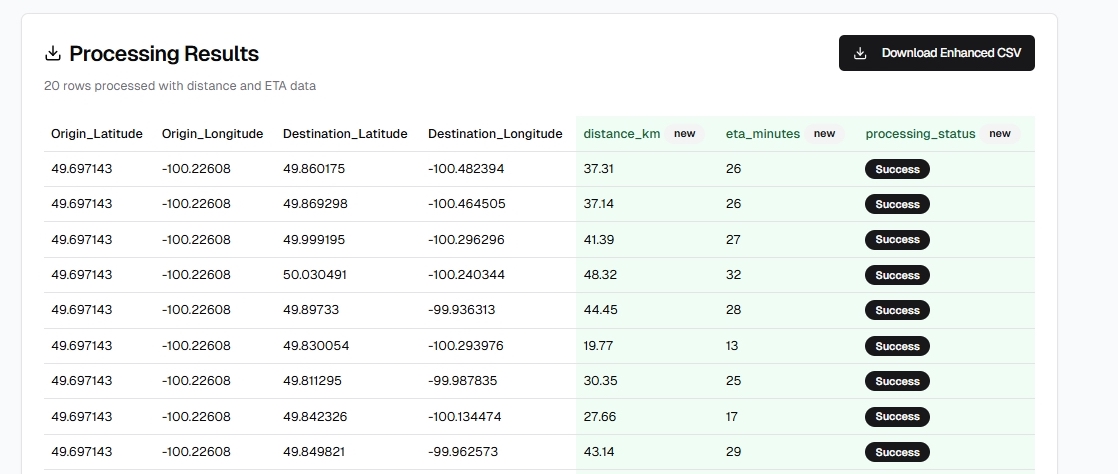Click destination latitude 49.811295
This screenshot has width=1118, height=474.
(x=312, y=381)
